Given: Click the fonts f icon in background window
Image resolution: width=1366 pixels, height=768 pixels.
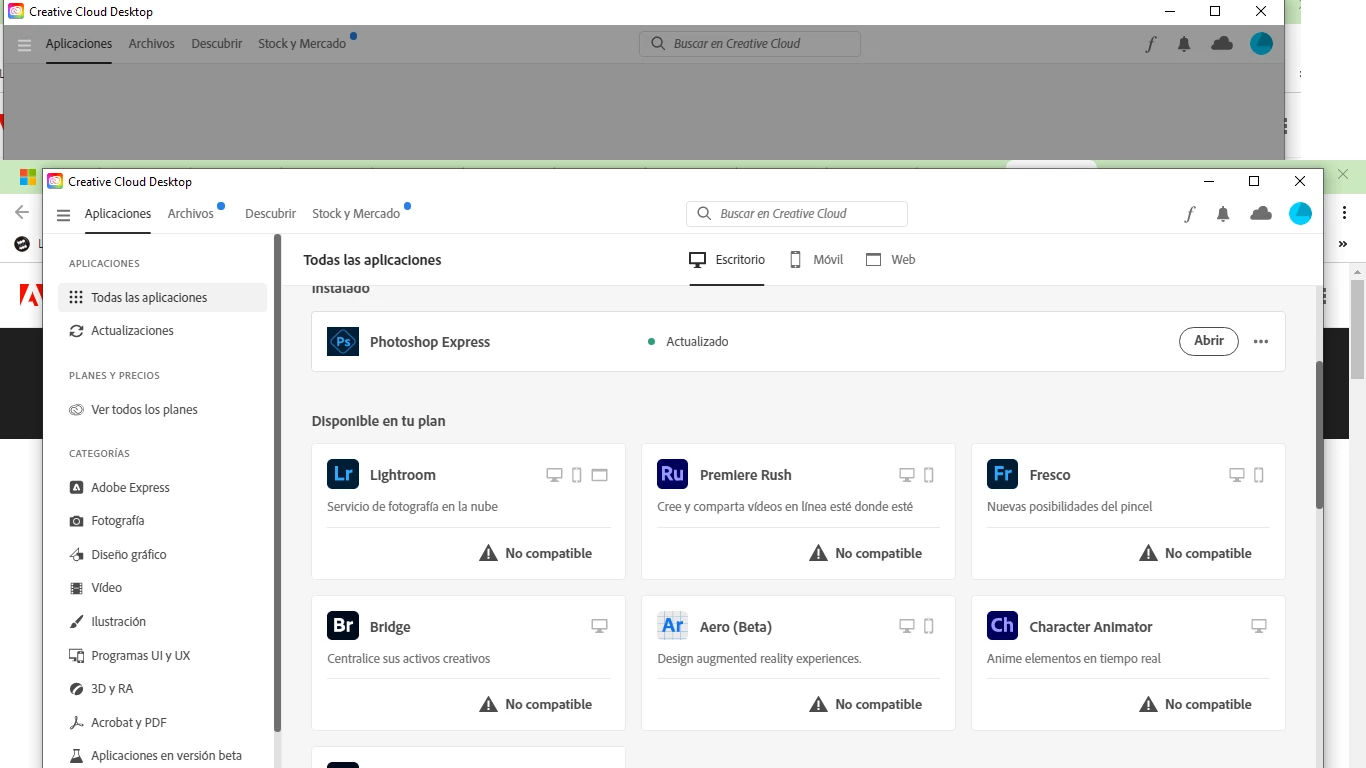Looking at the screenshot, I should pyautogui.click(x=1150, y=44).
